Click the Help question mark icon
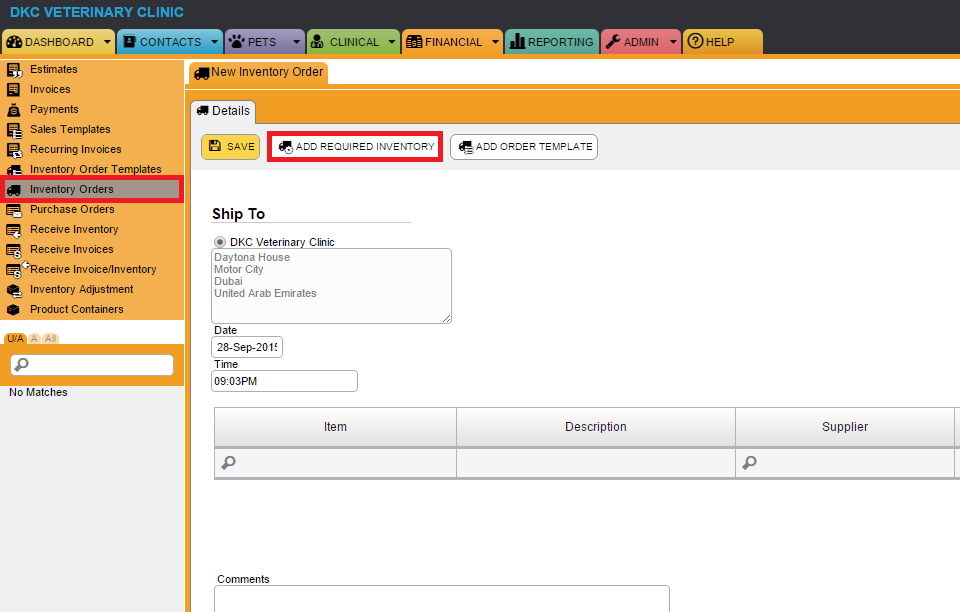The width and height of the screenshot is (960, 612). click(x=695, y=41)
